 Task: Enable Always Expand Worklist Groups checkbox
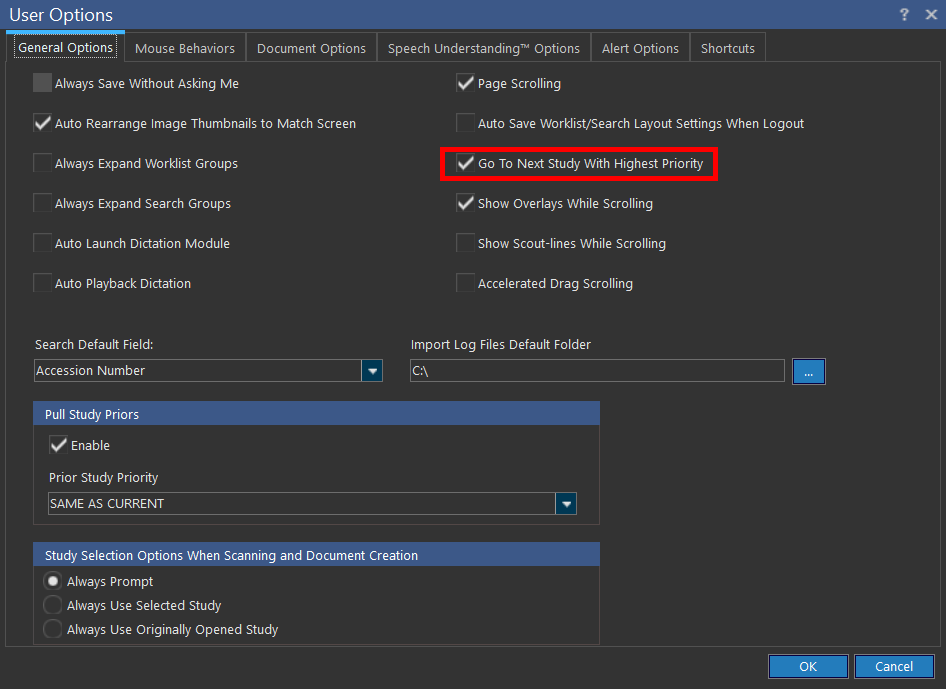pyautogui.click(x=43, y=163)
